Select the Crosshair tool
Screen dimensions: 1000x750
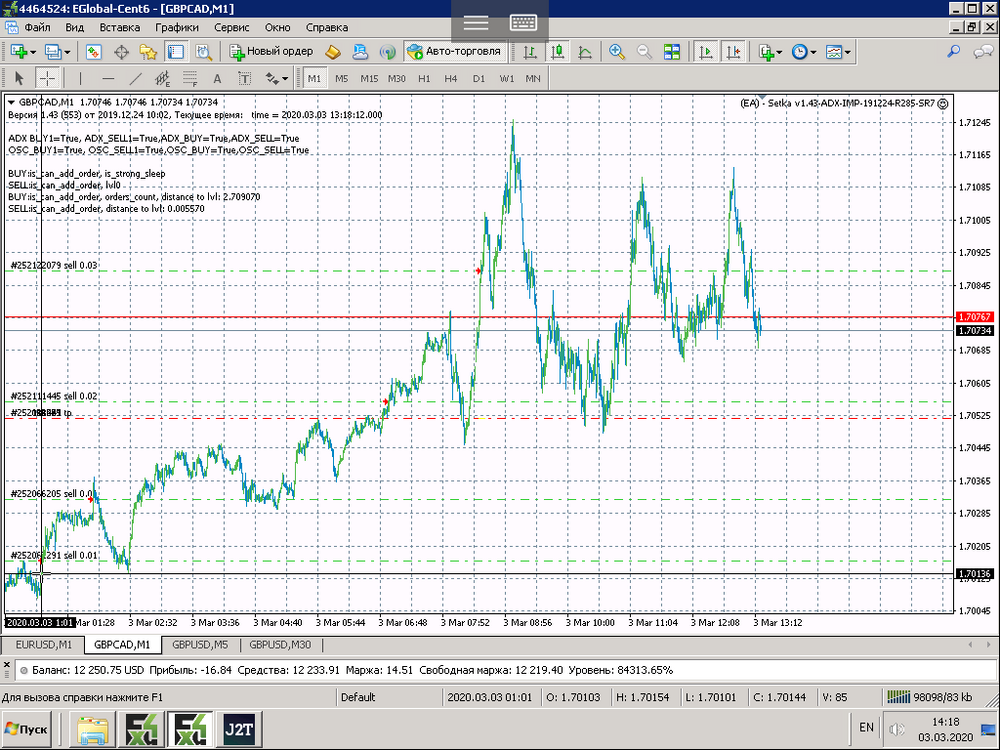click(47, 78)
